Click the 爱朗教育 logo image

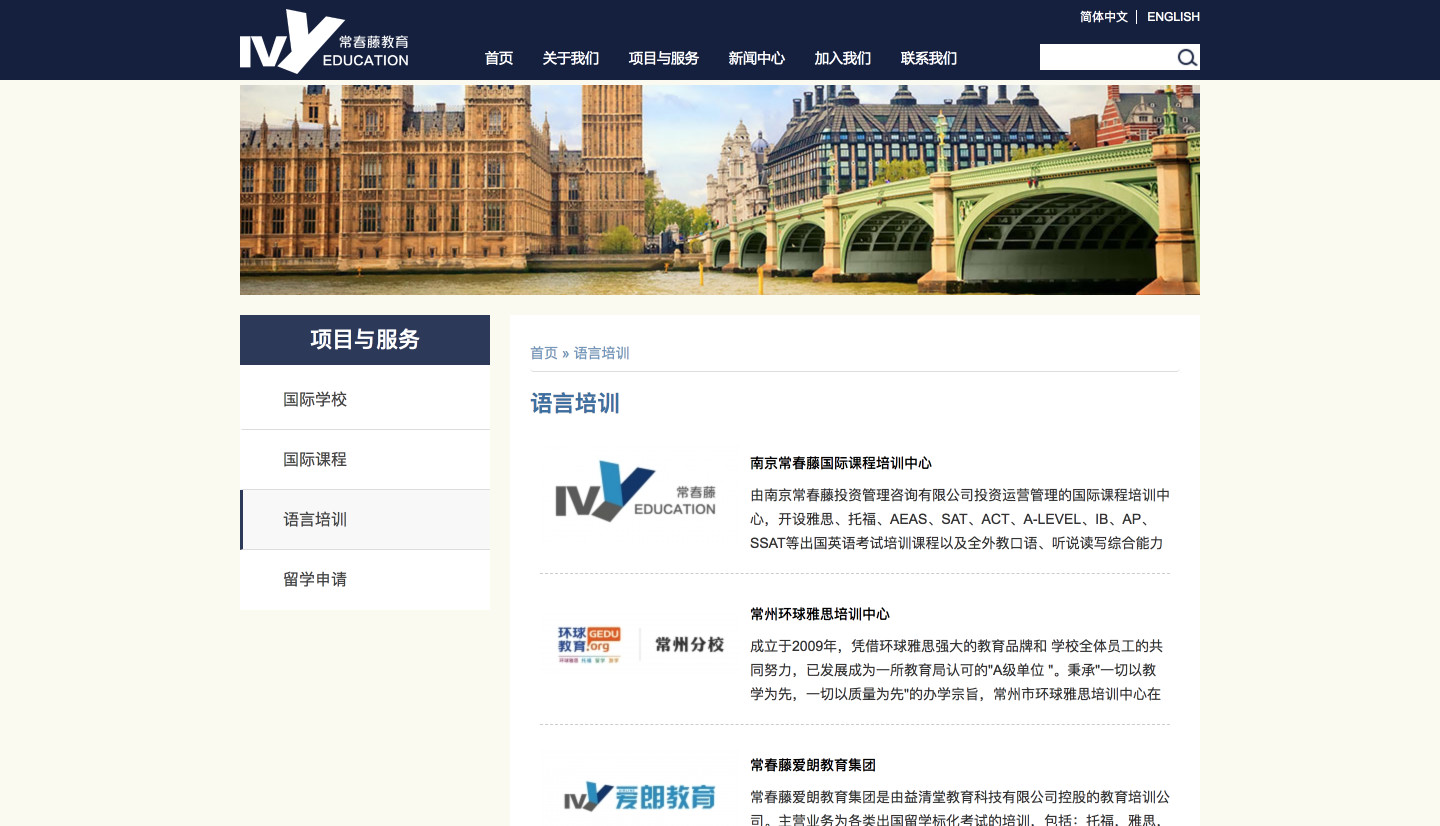[x=640, y=796]
